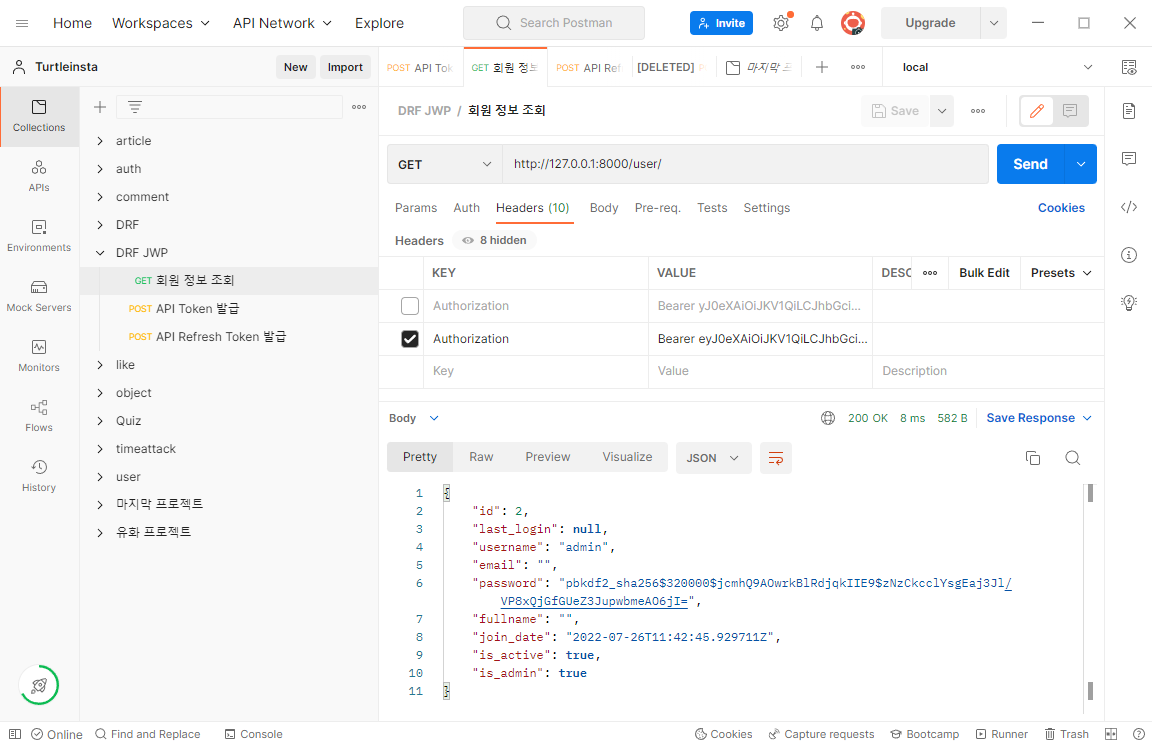Open the Environments sidebar panel

tap(39, 236)
